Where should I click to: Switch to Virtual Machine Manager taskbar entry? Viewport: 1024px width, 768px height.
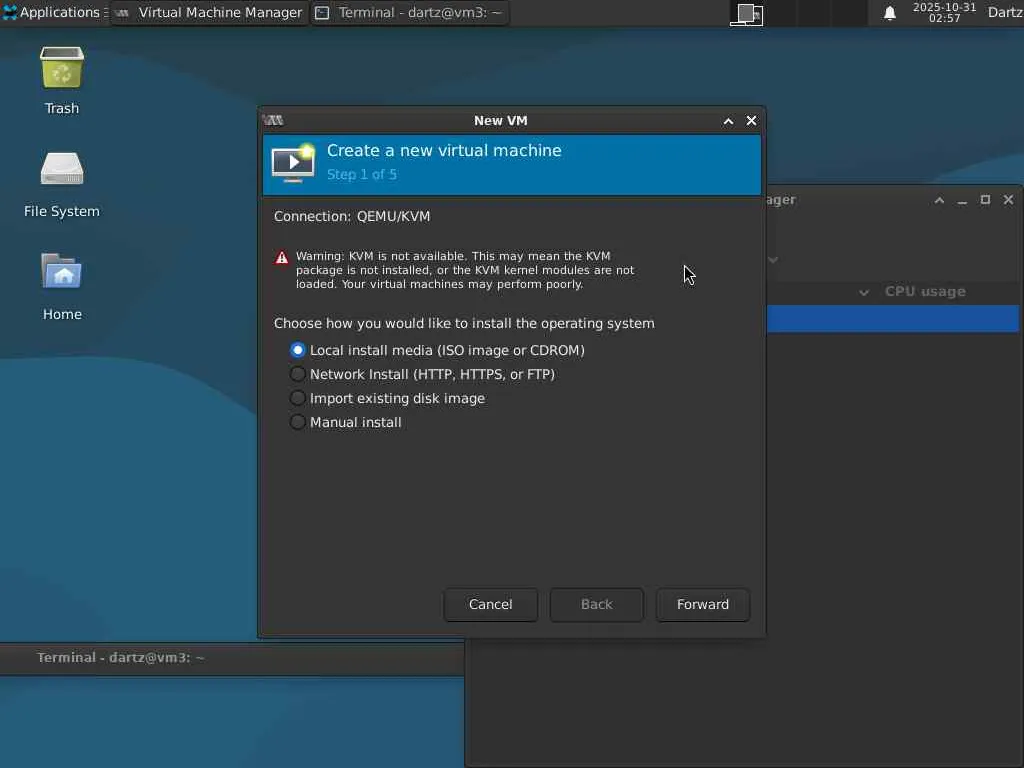tap(209, 12)
